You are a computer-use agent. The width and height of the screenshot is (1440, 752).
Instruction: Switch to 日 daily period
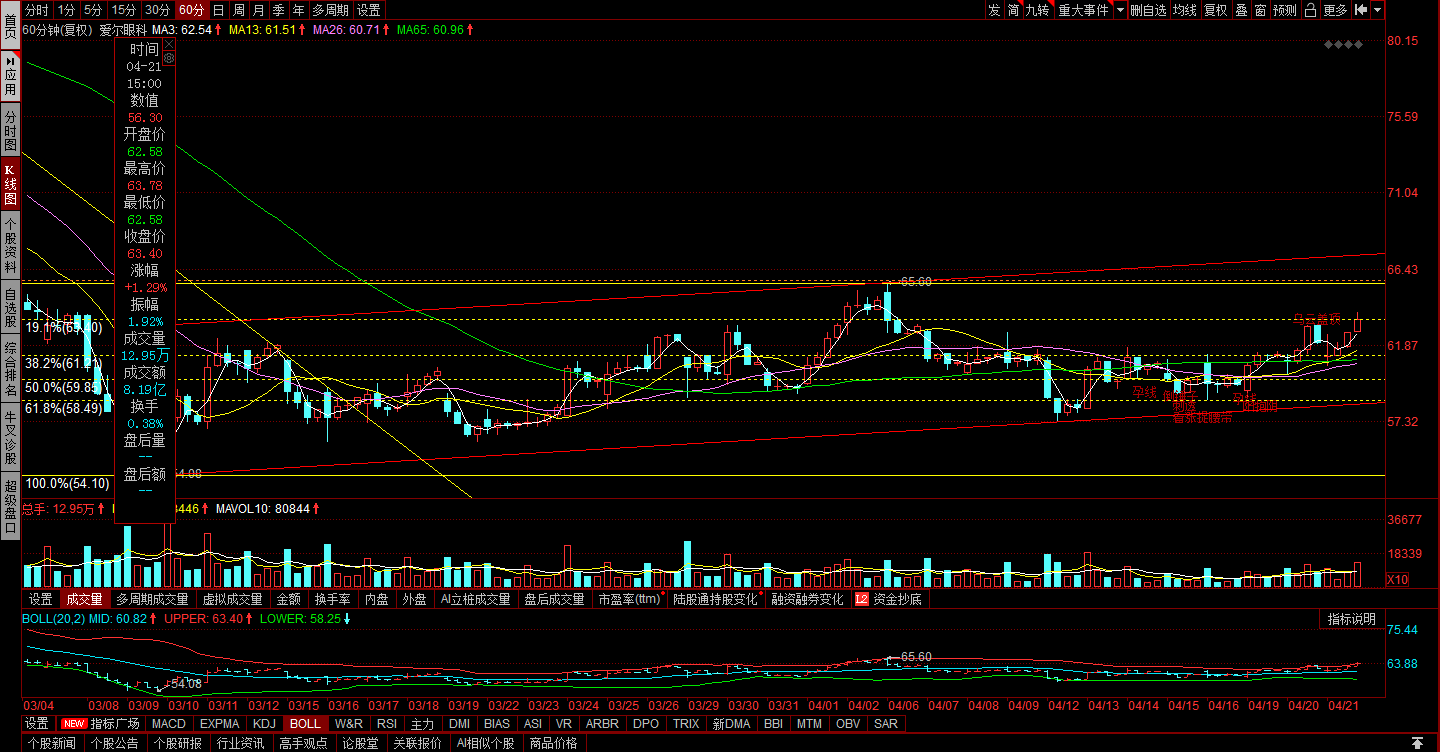click(x=218, y=10)
